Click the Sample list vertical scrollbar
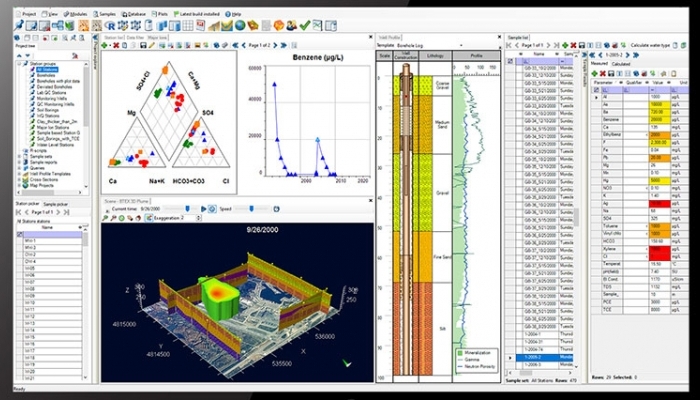 tap(576, 217)
